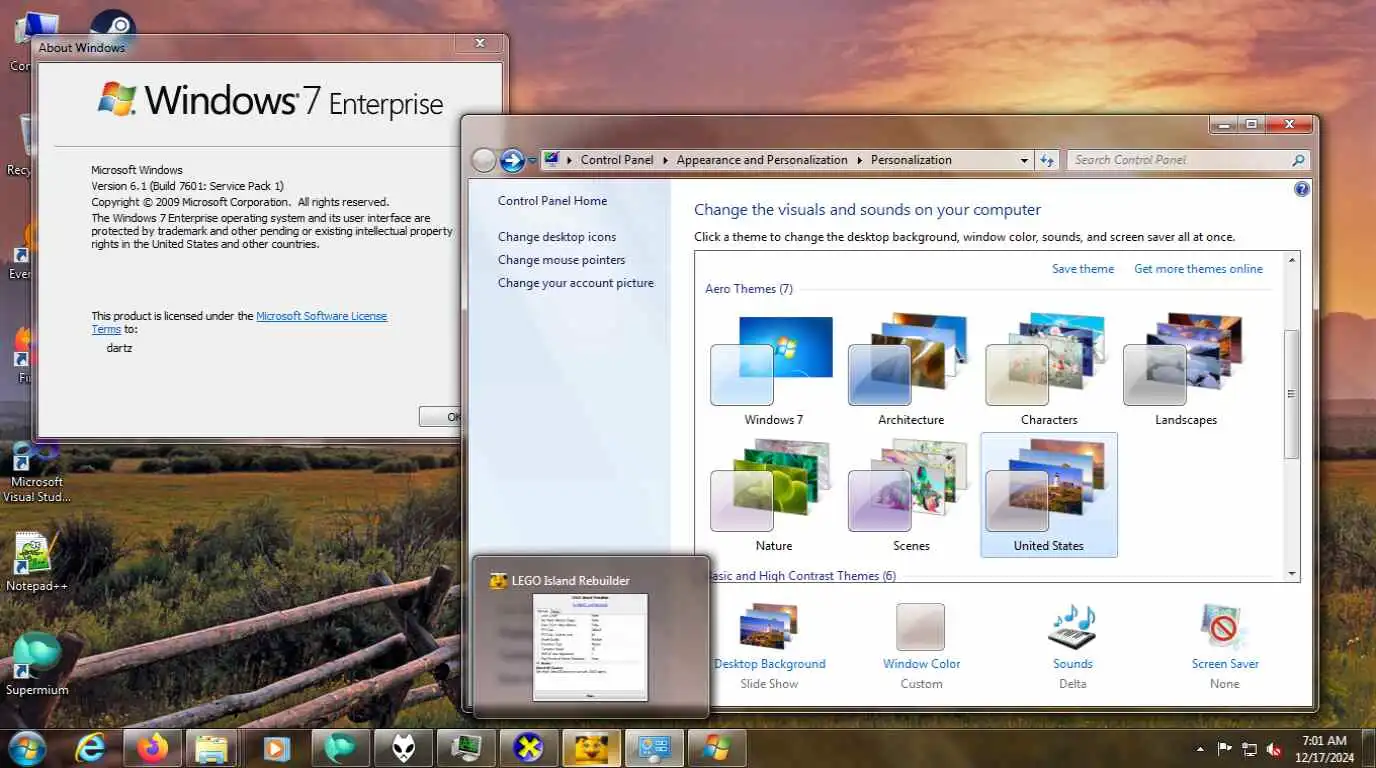Go back in Control Panel window

[484, 160]
